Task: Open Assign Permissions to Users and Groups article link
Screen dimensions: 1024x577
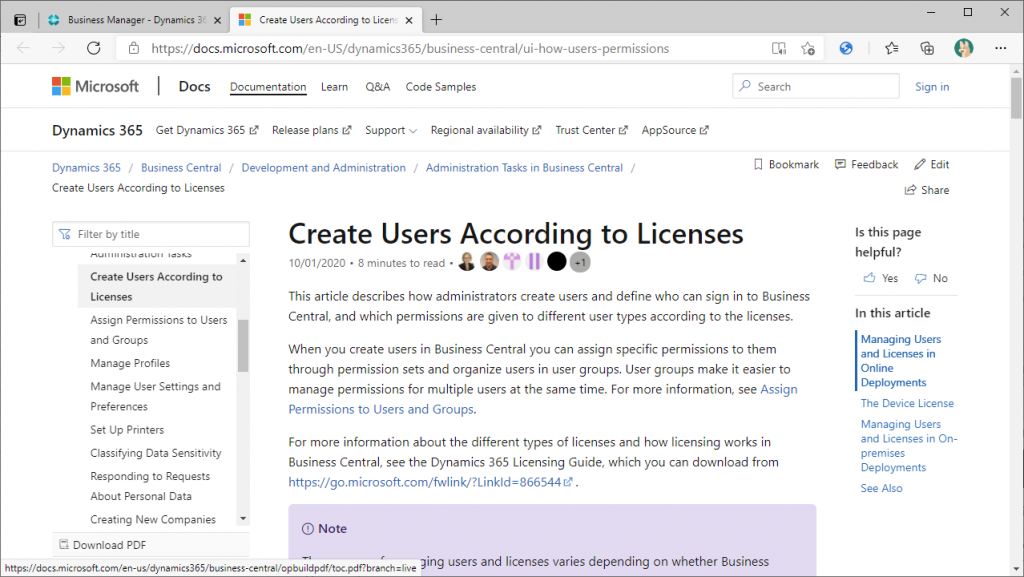Action: (x=543, y=399)
